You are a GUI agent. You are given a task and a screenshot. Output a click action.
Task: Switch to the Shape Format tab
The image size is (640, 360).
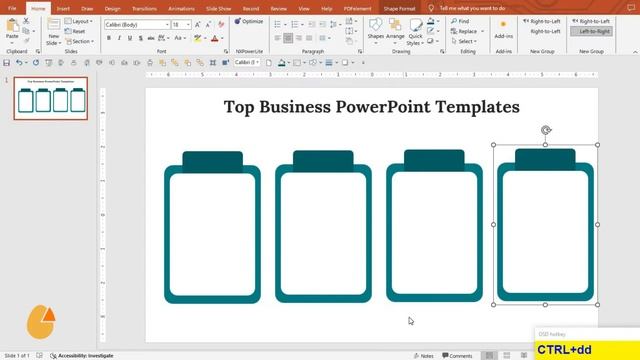(x=399, y=8)
